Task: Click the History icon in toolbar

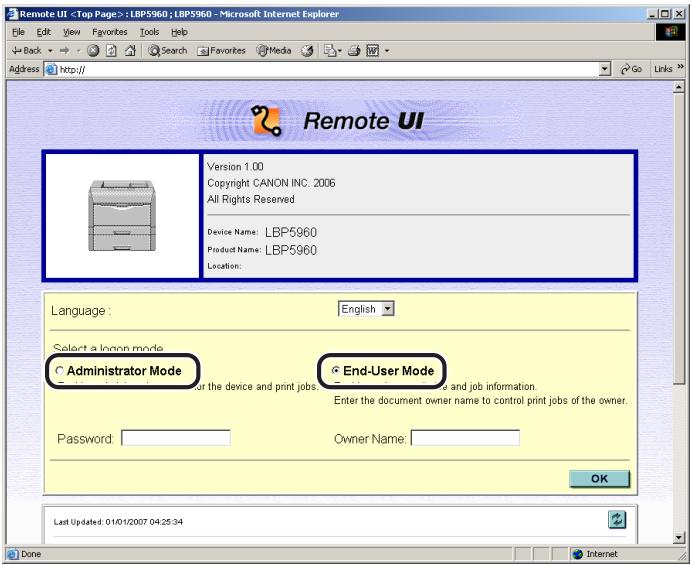Action: 307,51
